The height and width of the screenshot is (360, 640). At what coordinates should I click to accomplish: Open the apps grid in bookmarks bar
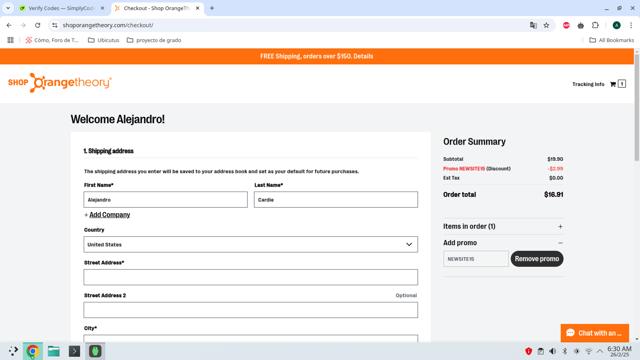11,40
